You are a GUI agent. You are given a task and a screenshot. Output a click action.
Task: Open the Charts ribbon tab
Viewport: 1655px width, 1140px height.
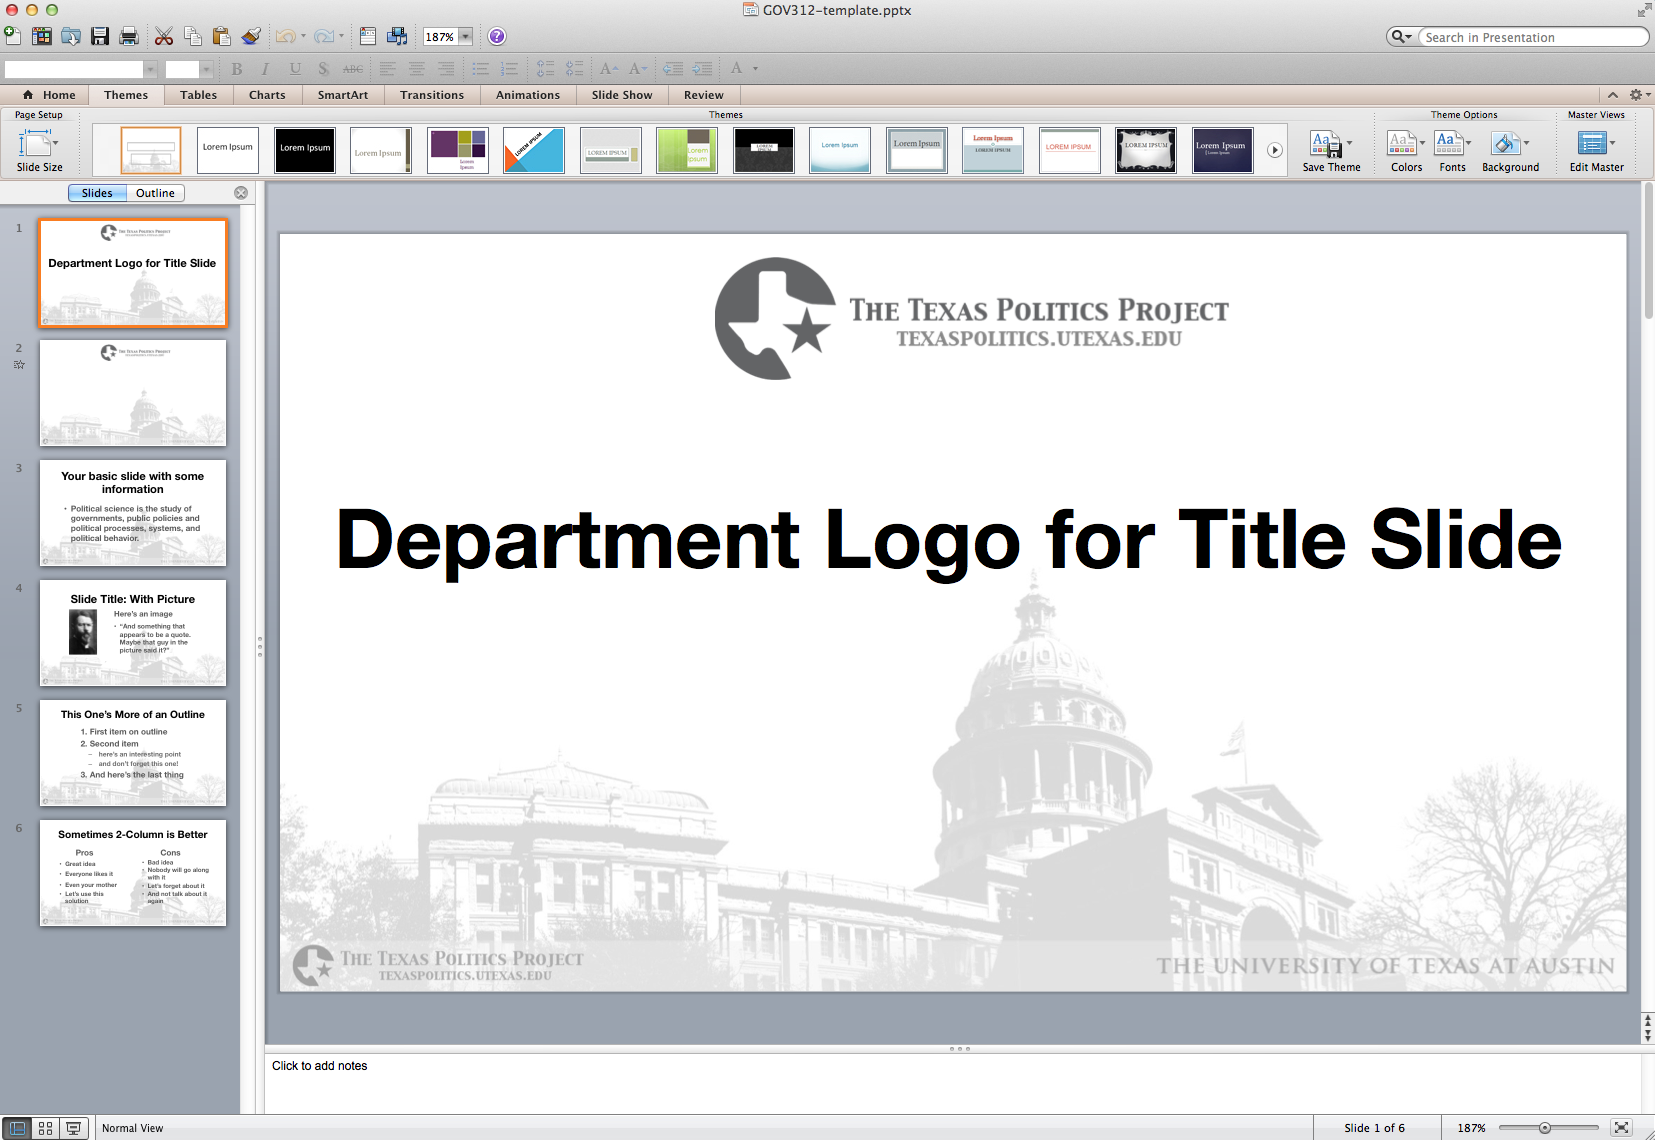pos(267,95)
